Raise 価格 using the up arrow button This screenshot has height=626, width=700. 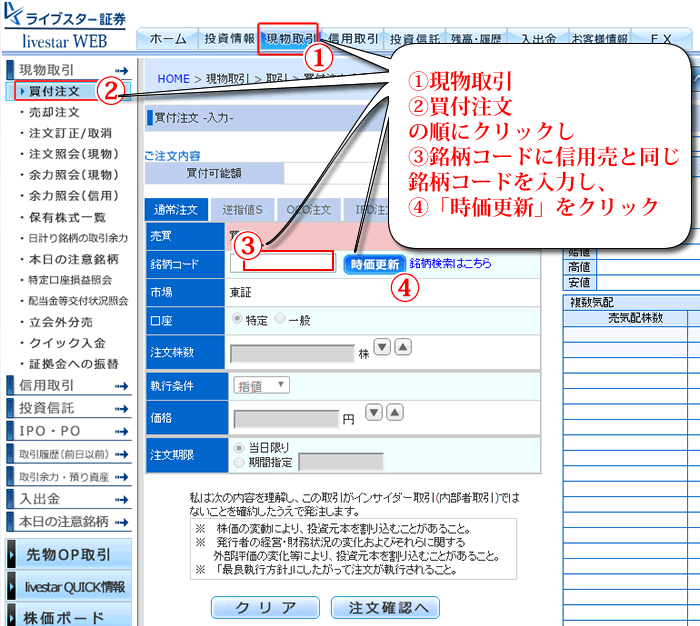tap(396, 412)
